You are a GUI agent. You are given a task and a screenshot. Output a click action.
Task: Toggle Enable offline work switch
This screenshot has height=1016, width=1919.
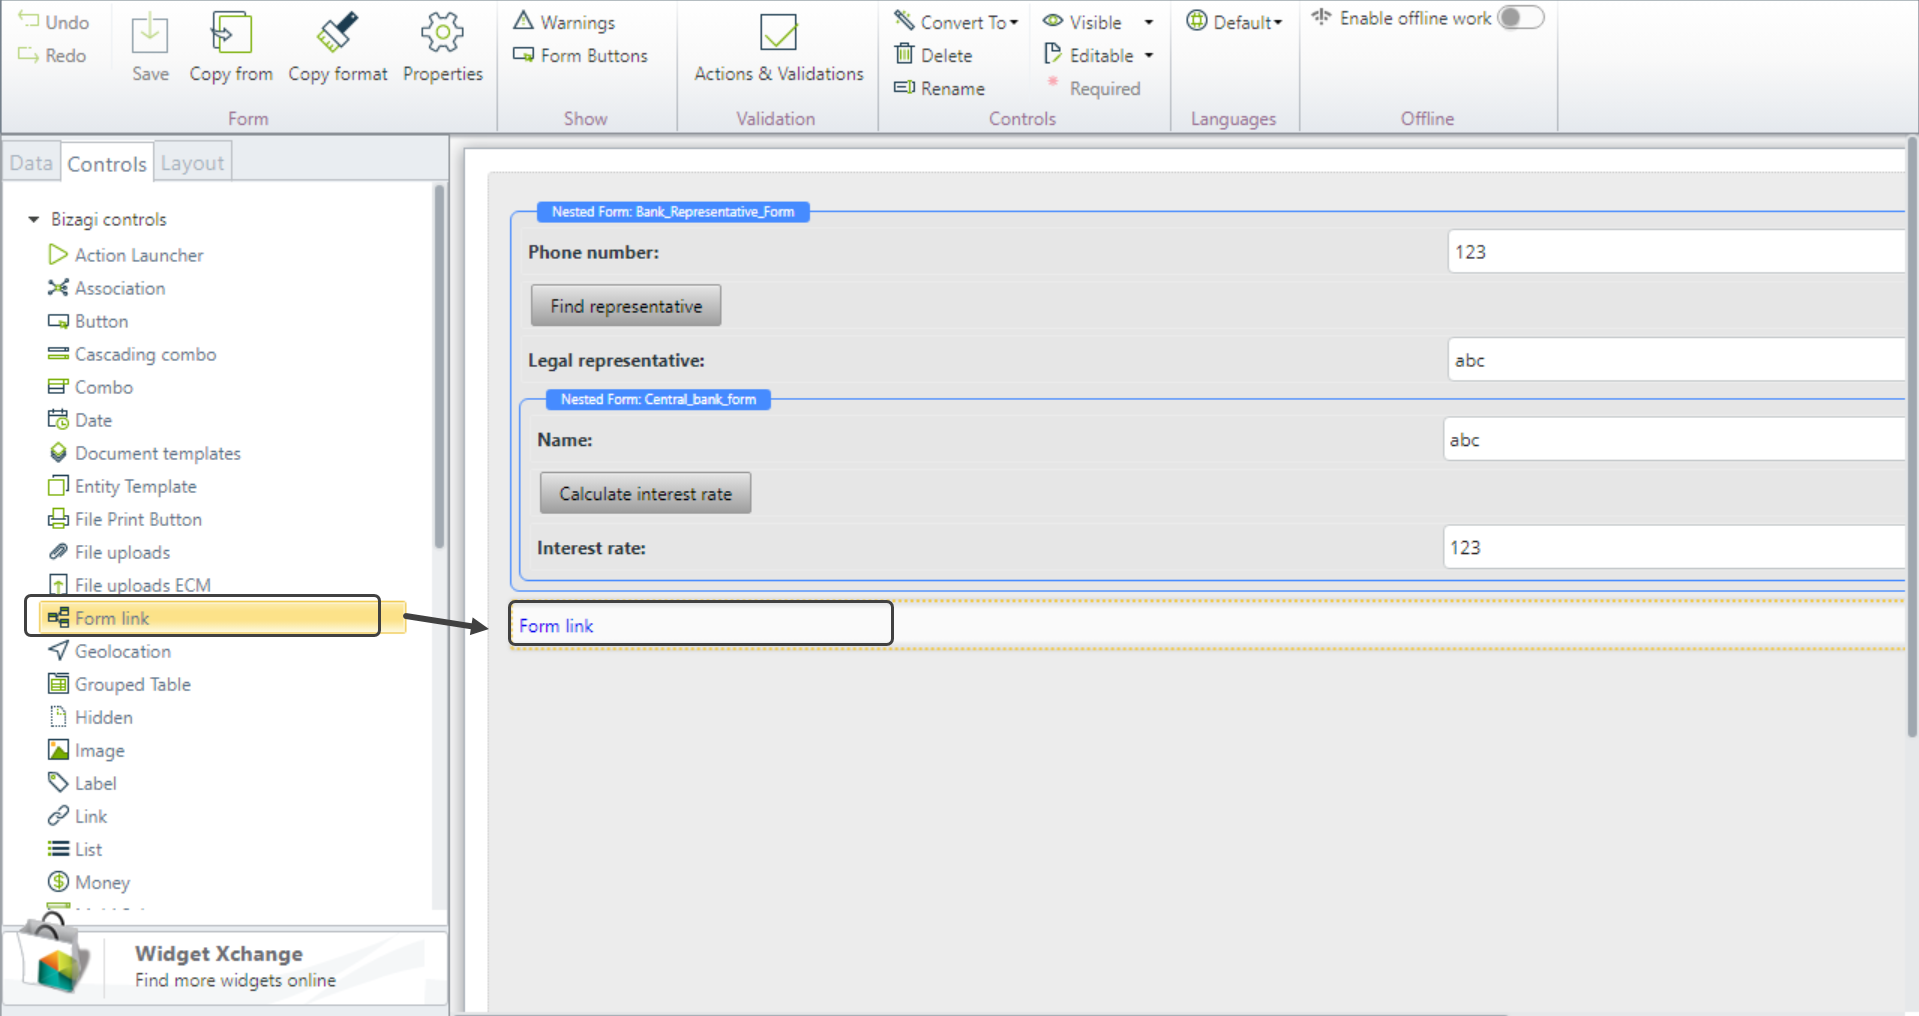coord(1520,18)
